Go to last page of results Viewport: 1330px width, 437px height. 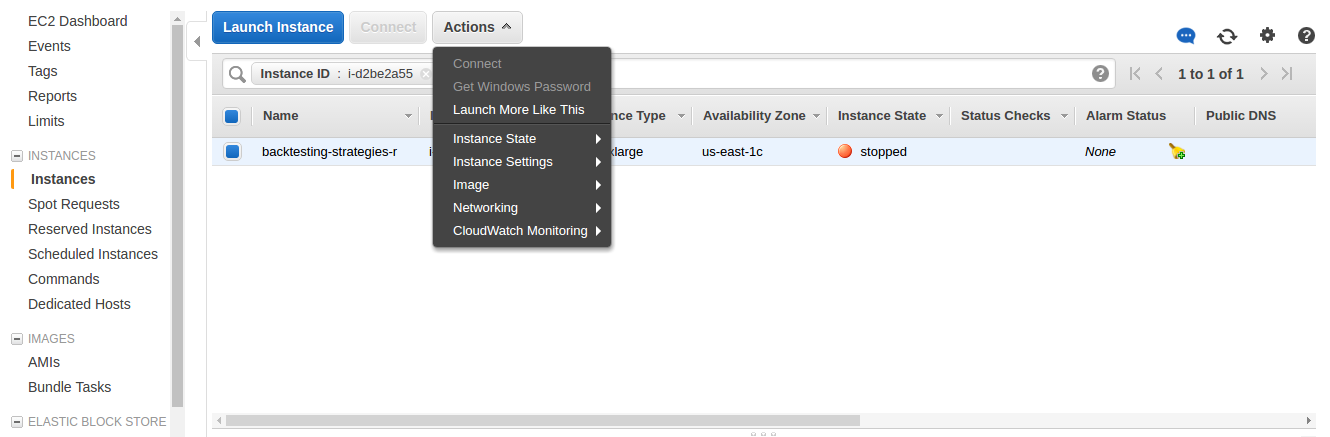pos(1288,73)
